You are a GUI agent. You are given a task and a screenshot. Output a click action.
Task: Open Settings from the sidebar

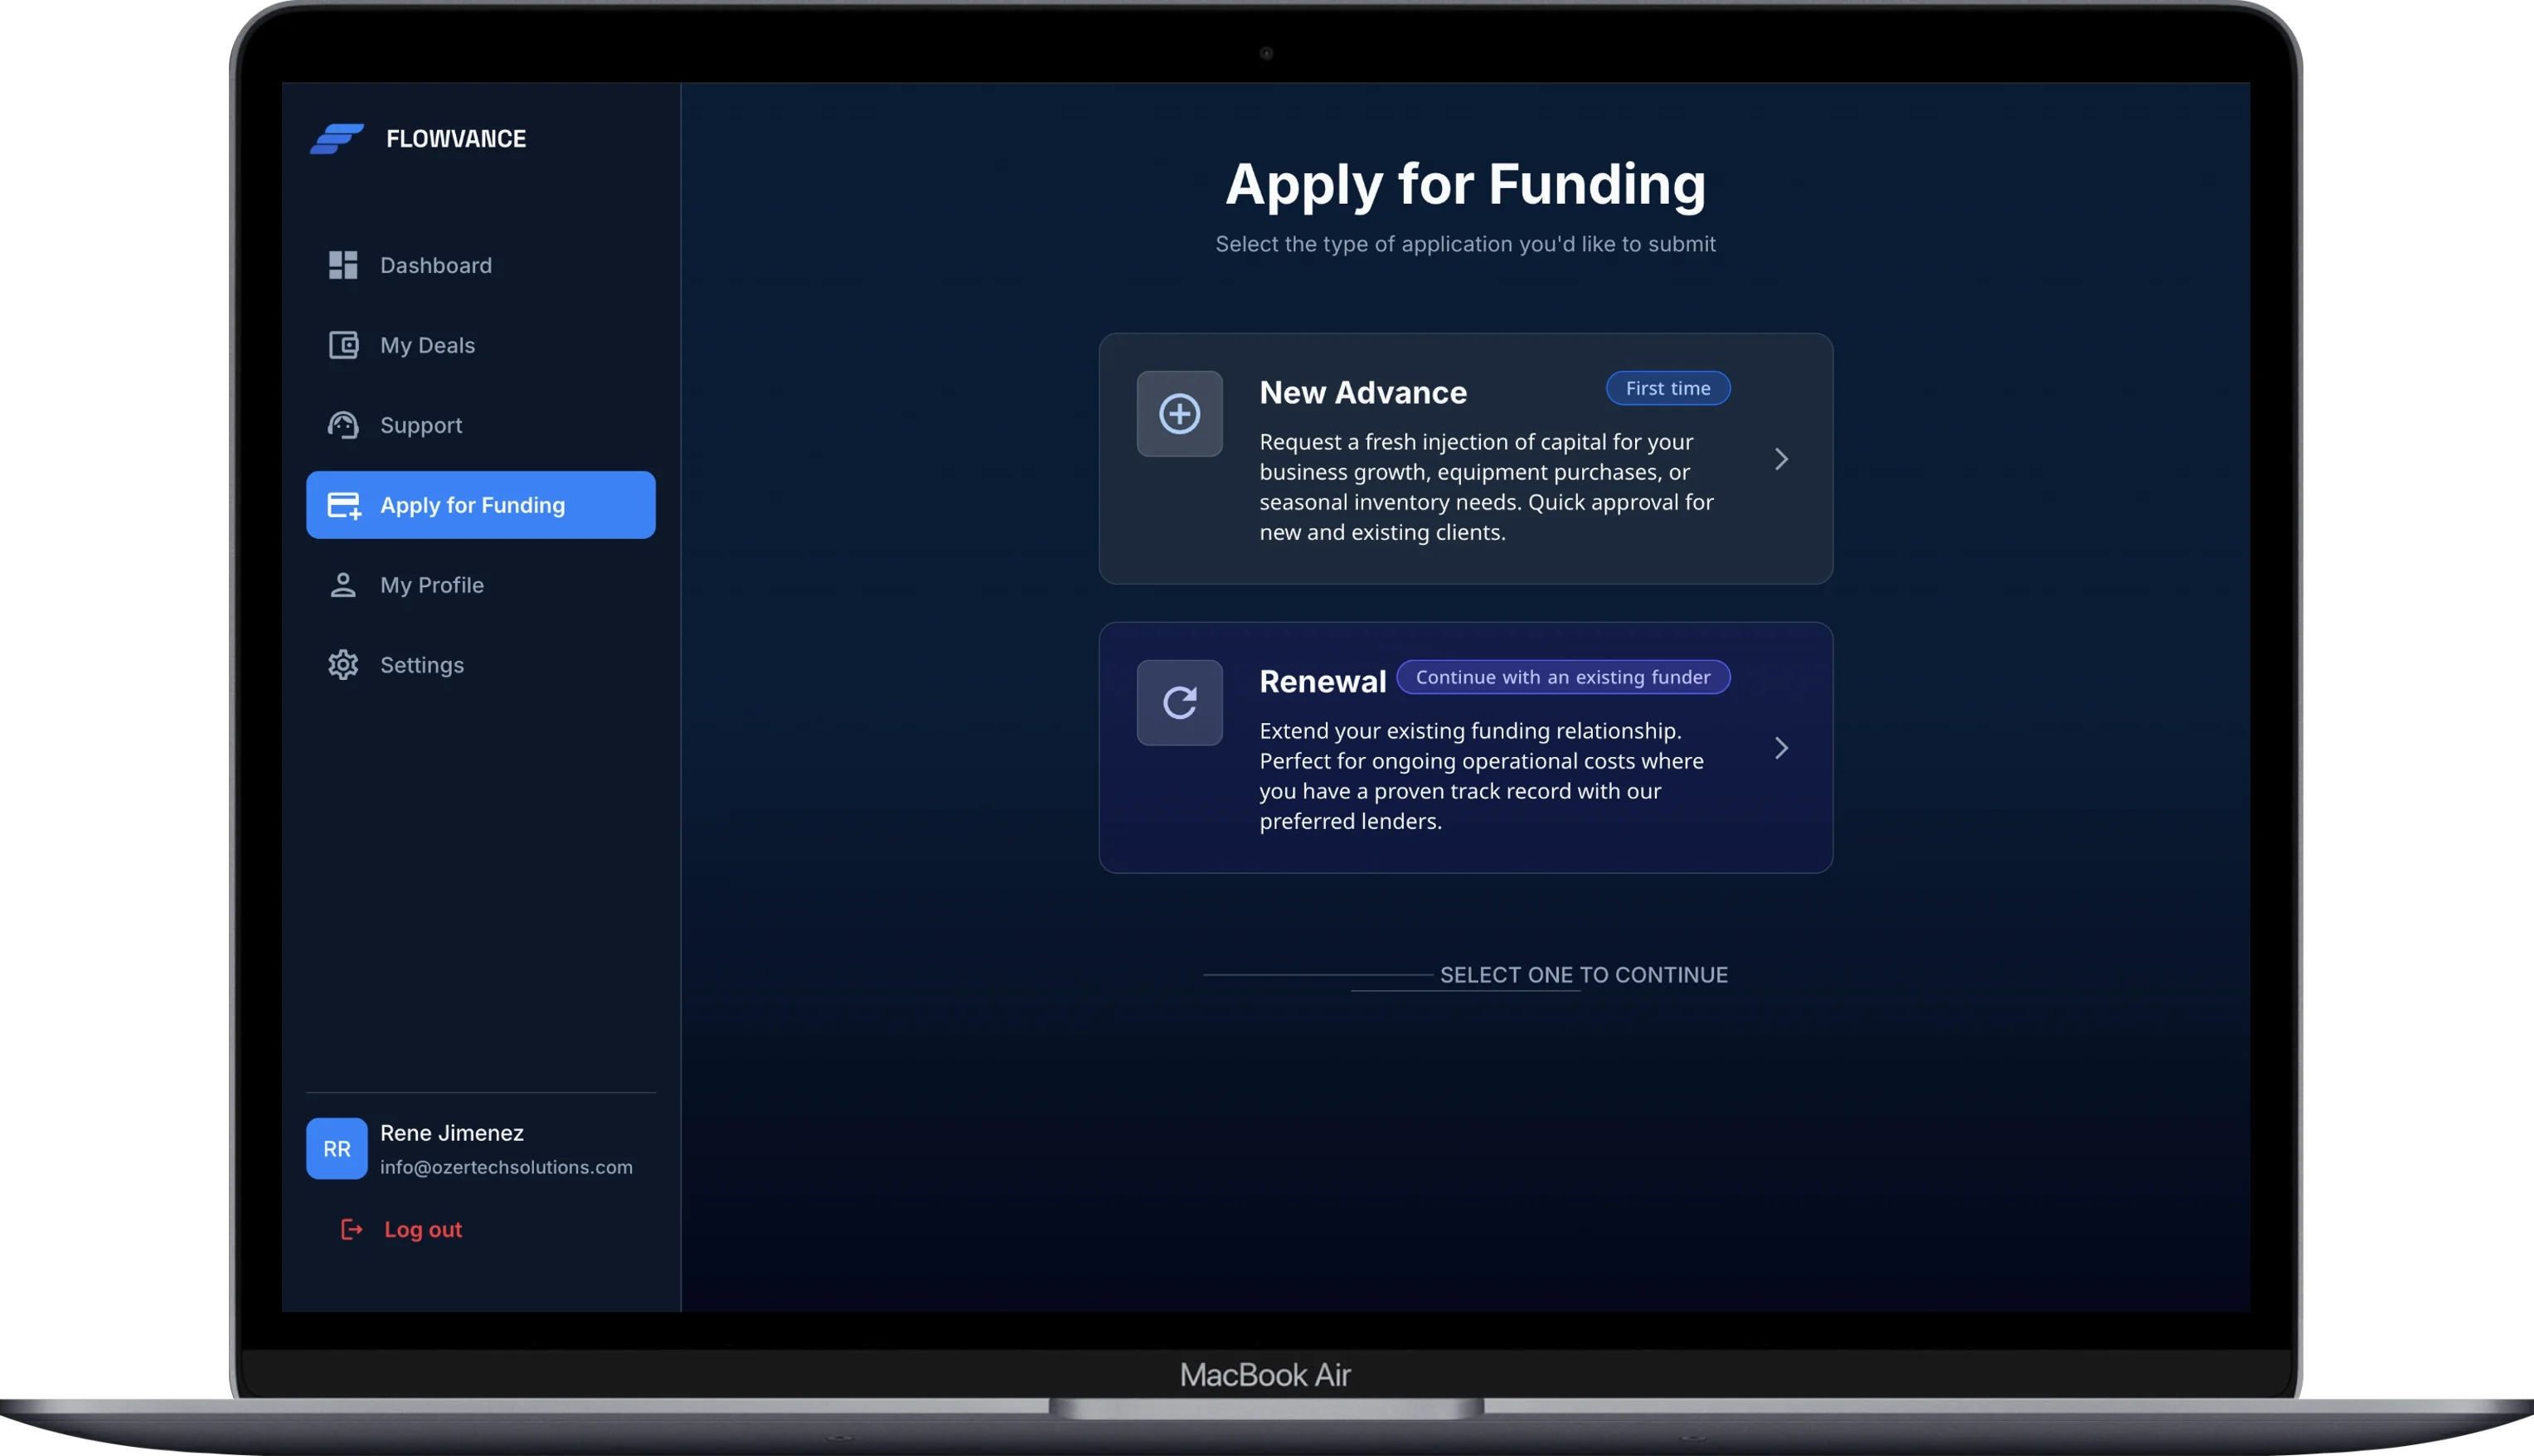(481, 665)
